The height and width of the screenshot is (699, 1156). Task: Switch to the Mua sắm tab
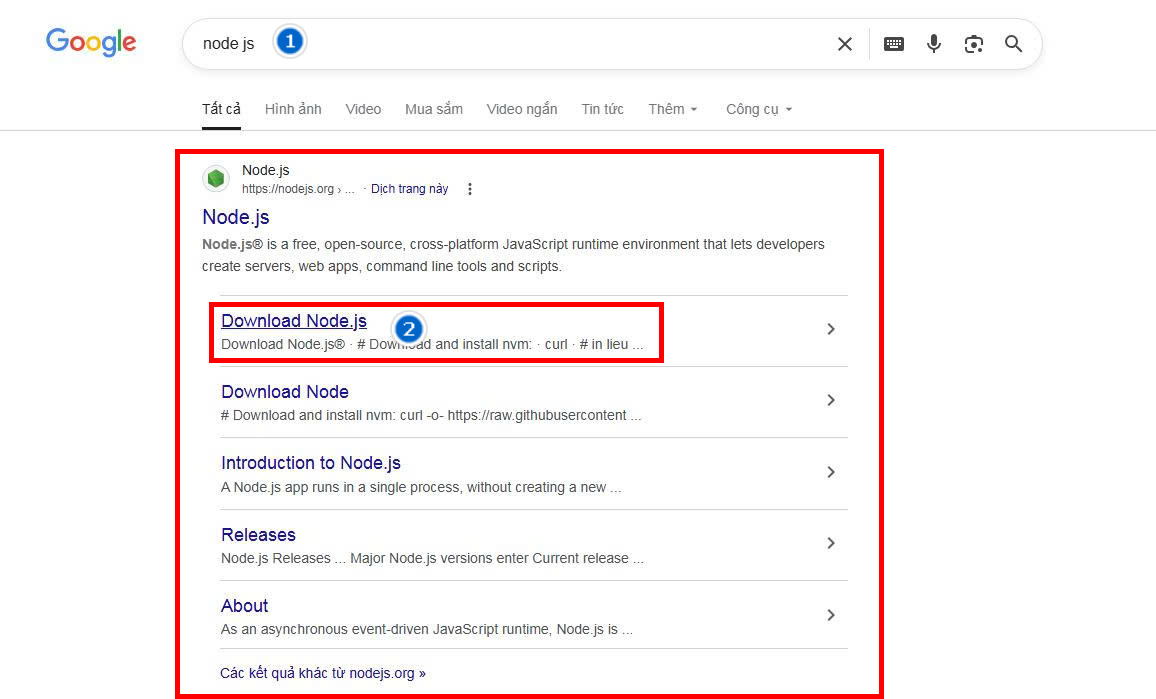point(434,109)
